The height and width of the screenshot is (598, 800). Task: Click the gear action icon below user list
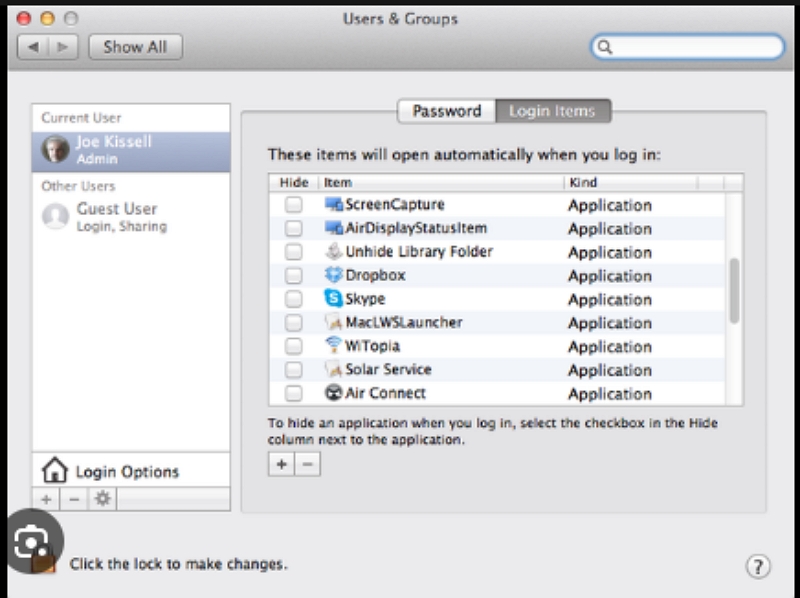[103, 499]
